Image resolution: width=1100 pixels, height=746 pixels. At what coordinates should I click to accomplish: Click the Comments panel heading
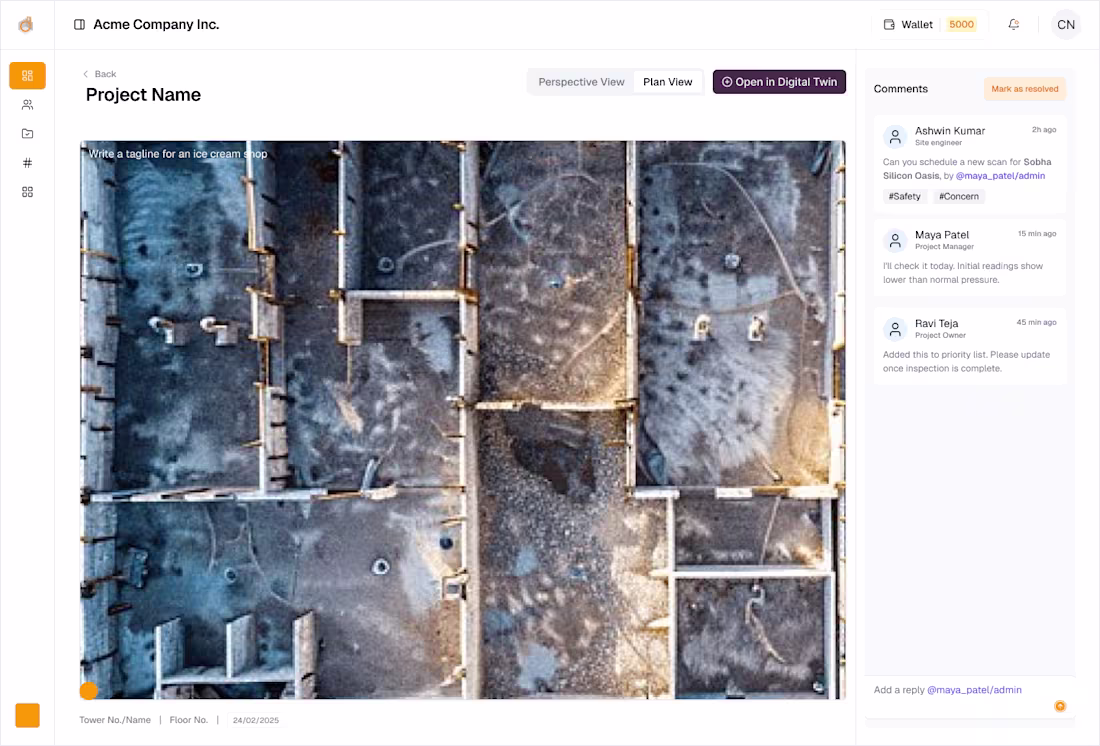tap(900, 89)
